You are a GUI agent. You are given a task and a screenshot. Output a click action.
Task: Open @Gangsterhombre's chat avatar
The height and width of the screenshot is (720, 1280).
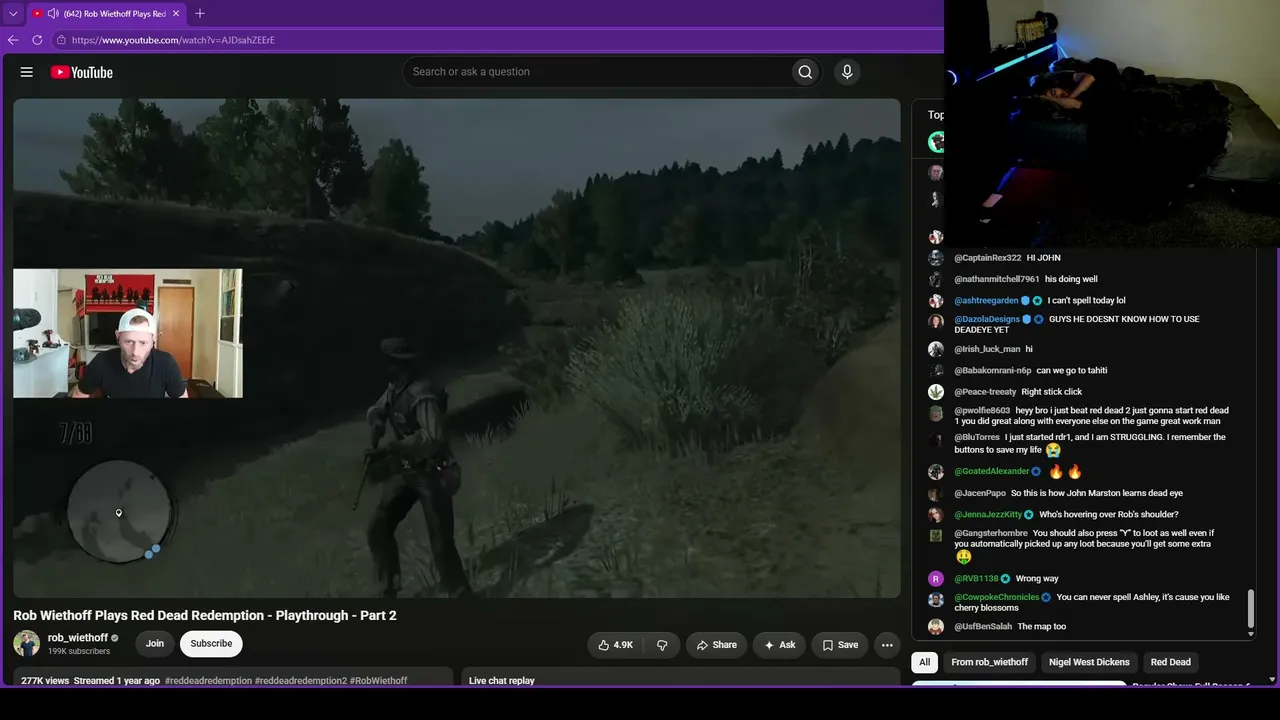coord(936,536)
